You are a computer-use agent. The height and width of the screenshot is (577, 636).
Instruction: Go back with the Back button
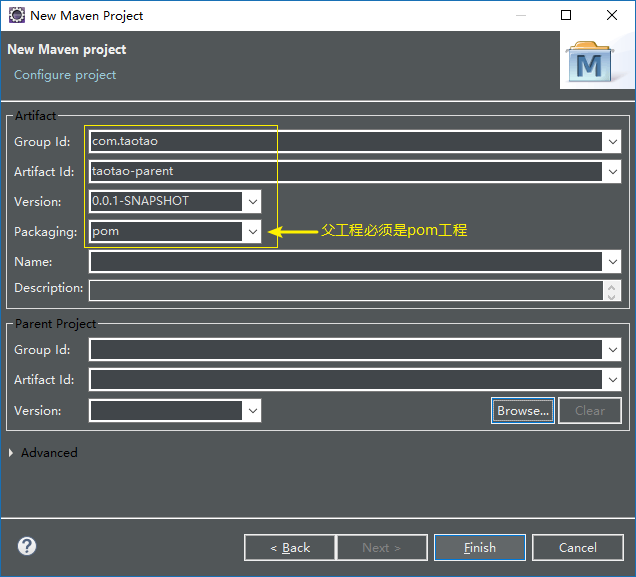tap(290, 548)
